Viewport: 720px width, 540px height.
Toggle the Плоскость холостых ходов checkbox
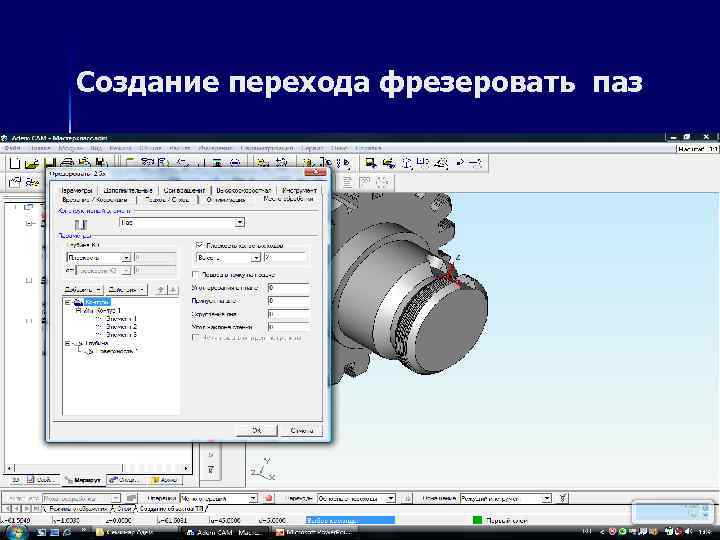[x=199, y=245]
